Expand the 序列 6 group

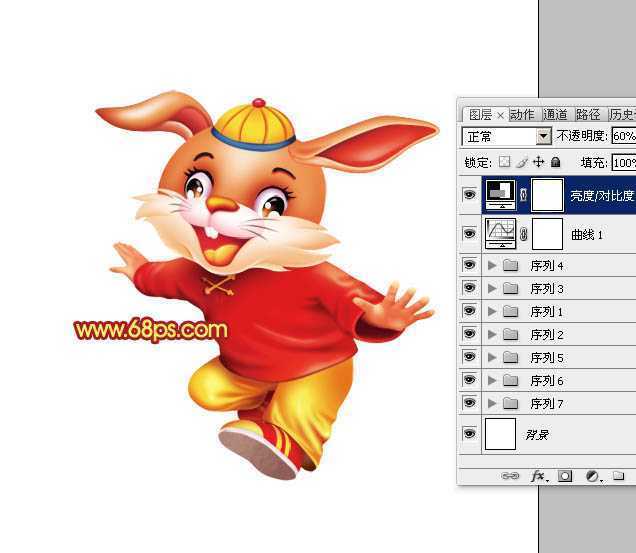click(492, 381)
